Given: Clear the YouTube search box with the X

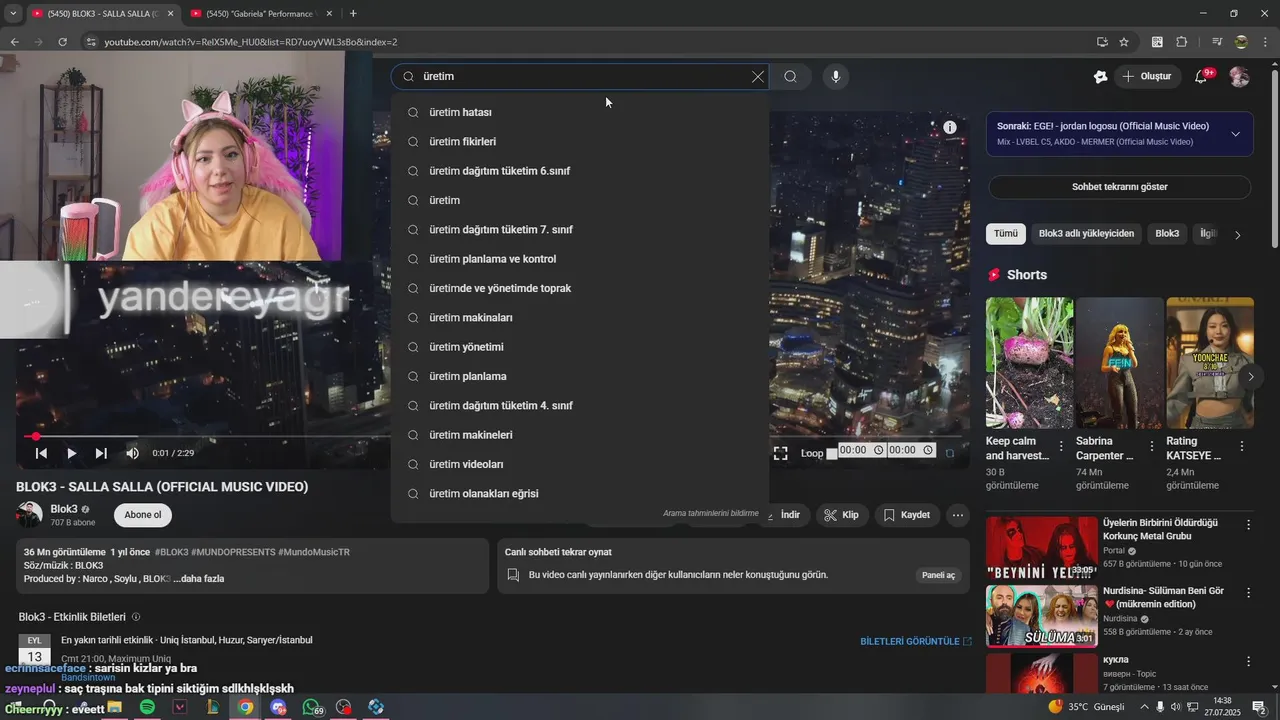Looking at the screenshot, I should [x=758, y=76].
